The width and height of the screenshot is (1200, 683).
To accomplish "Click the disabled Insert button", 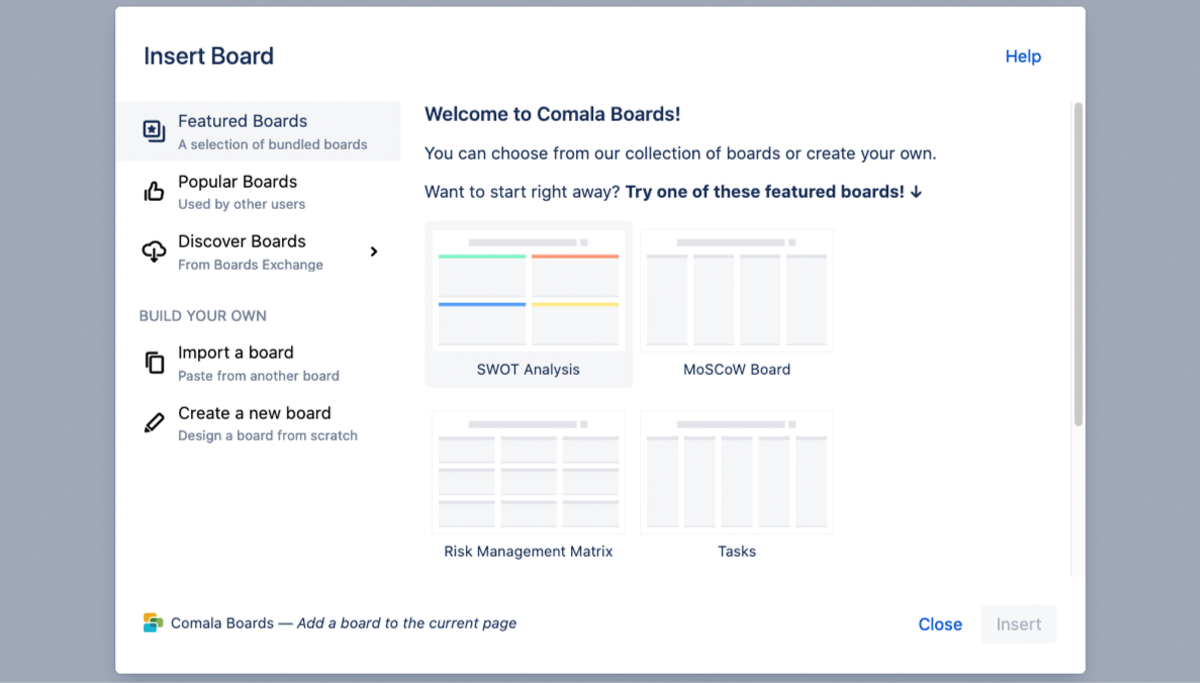I will 1019,624.
